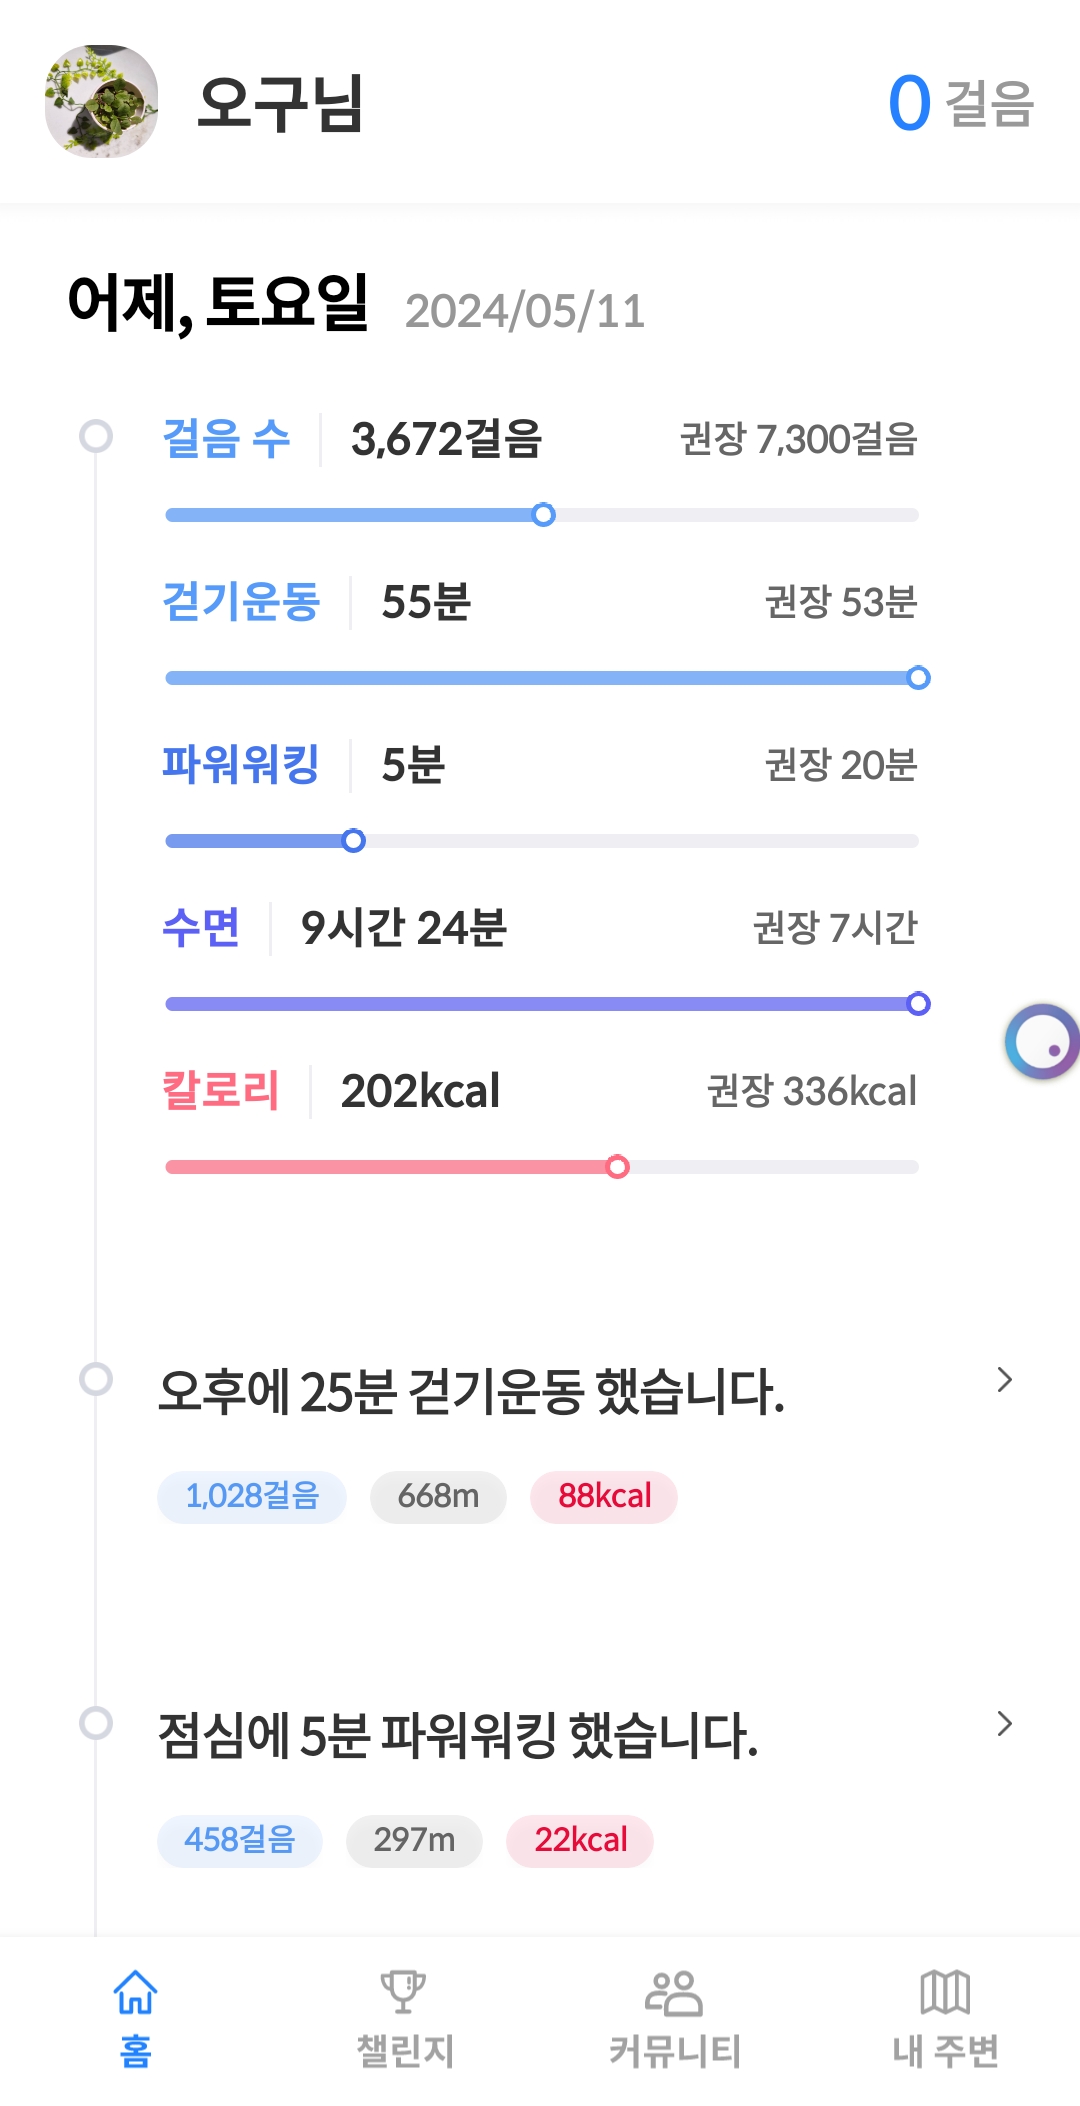Expand the afternoon 25-minute walking entry
Screen dimensions: 1080x2106
(x=1004, y=1380)
